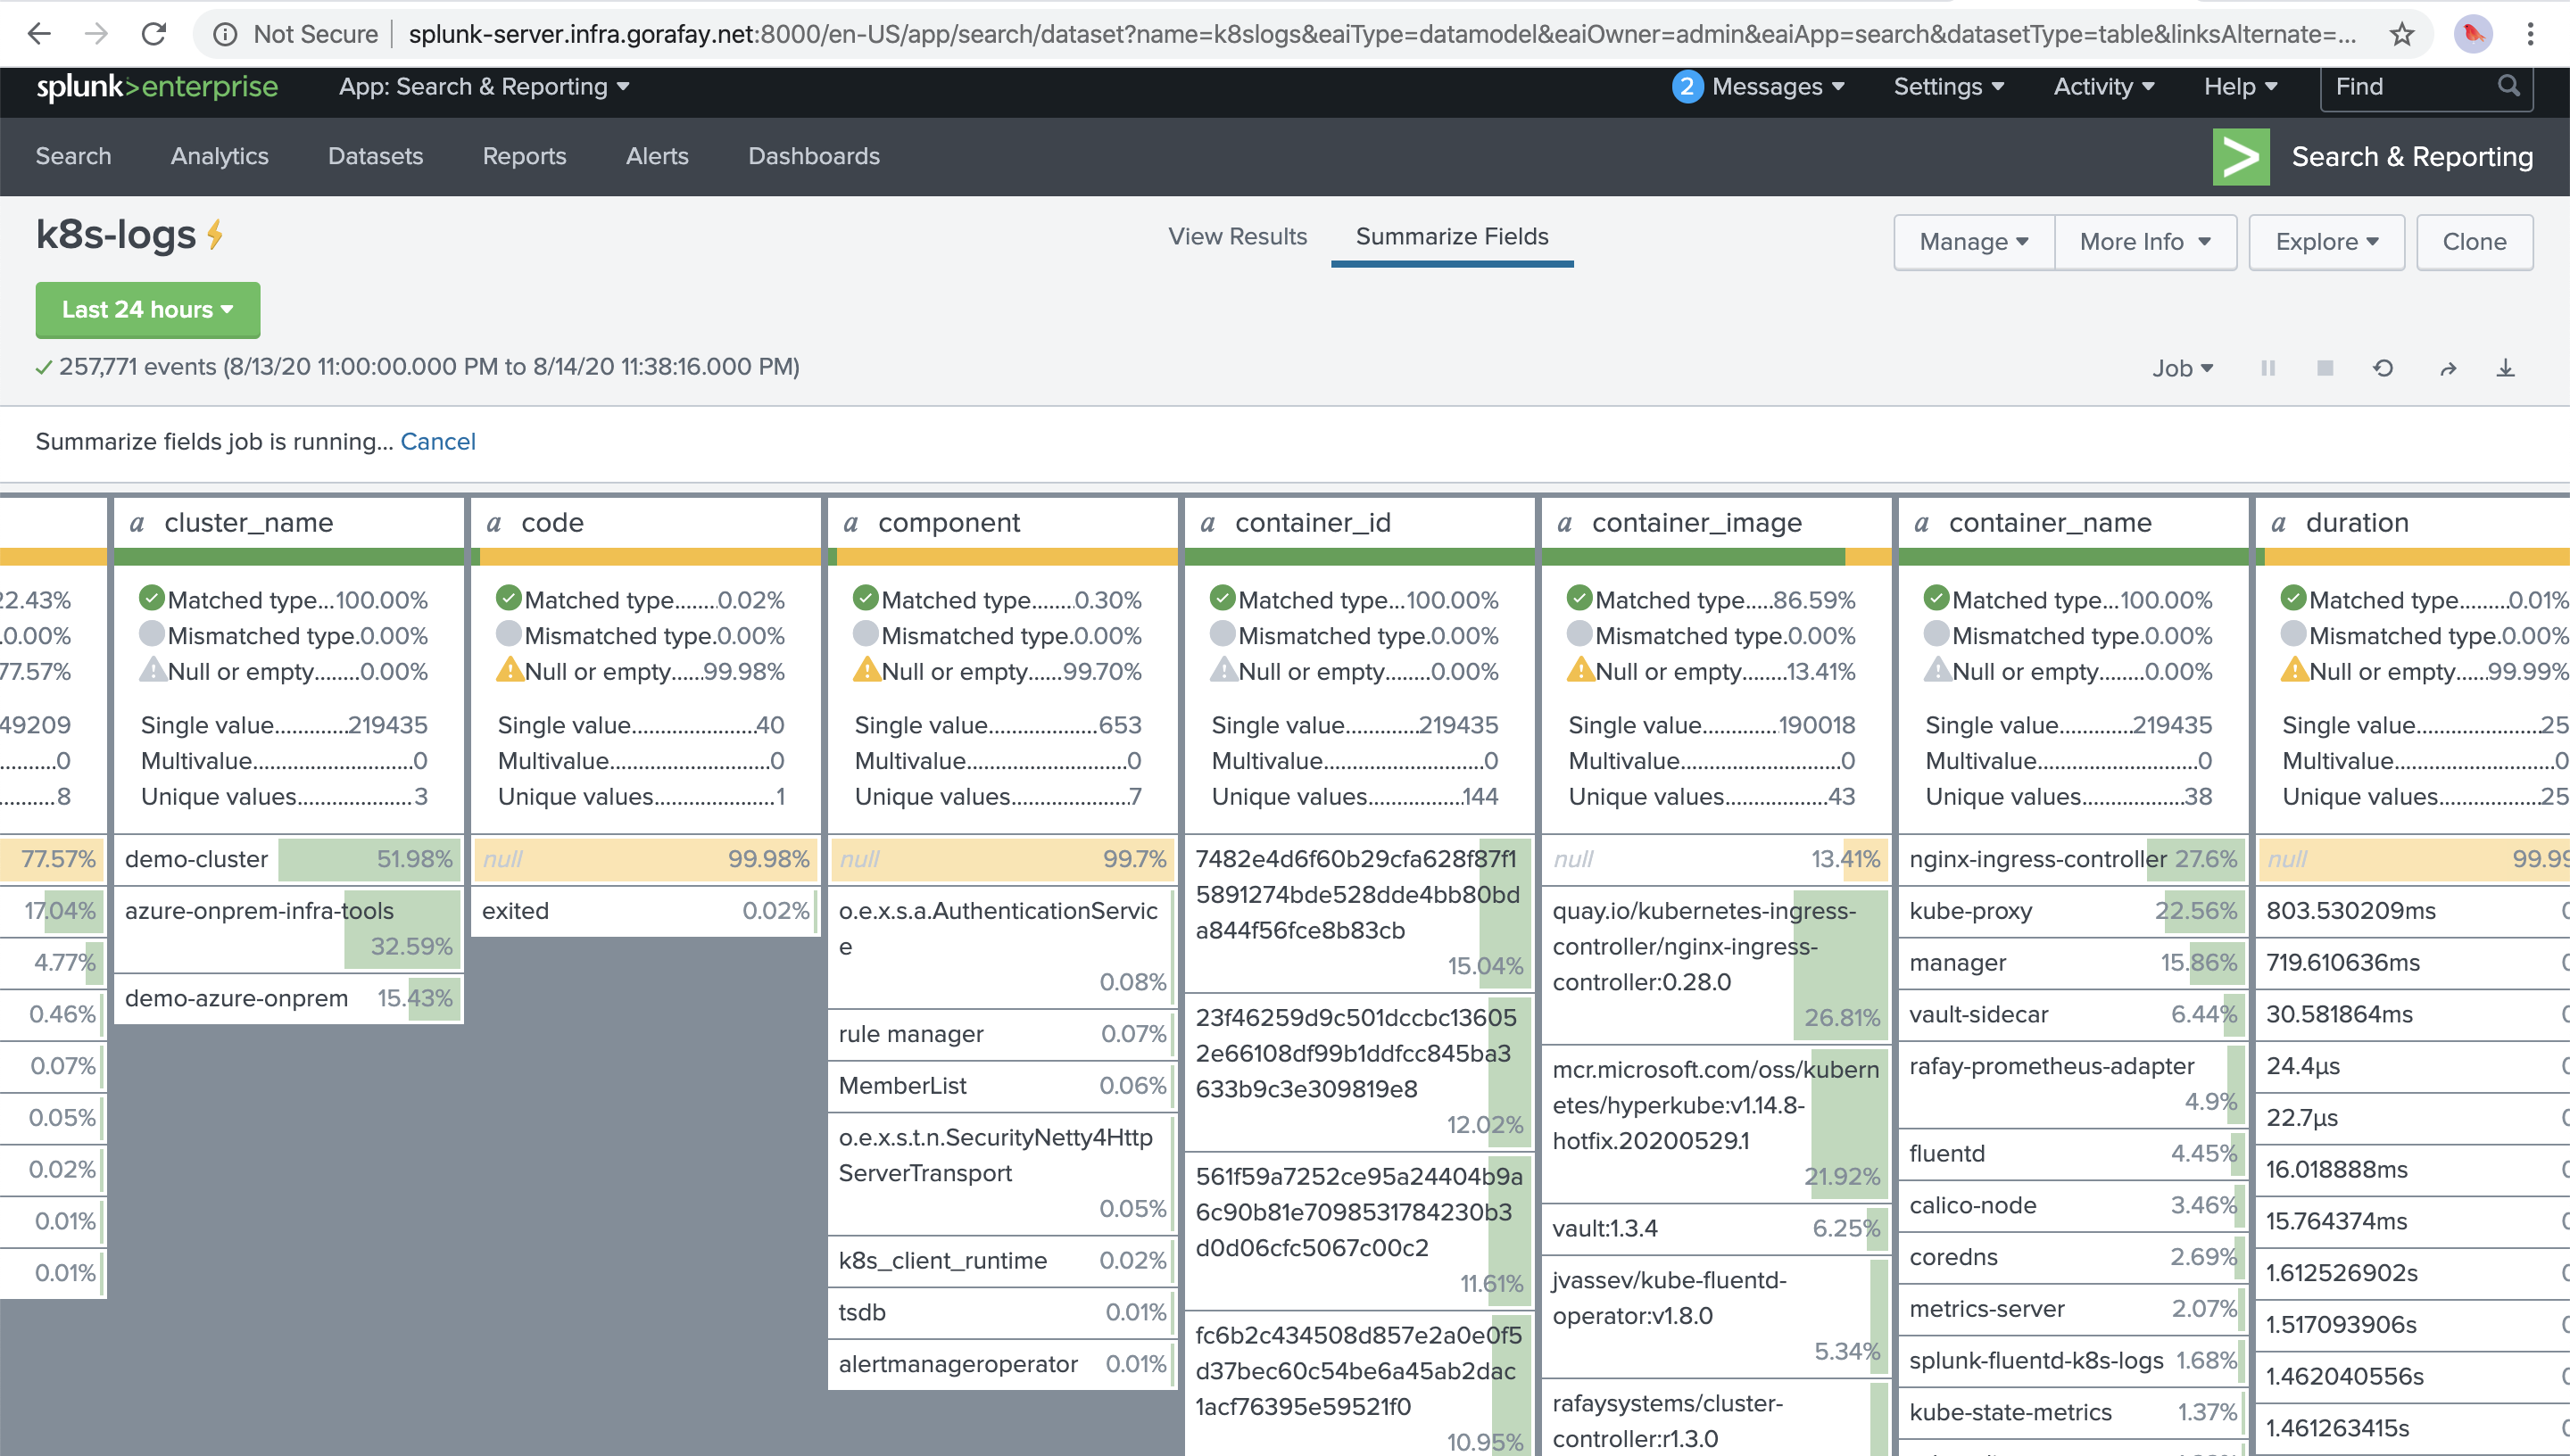
Task: Open the Activity dropdown
Action: [x=2103, y=87]
